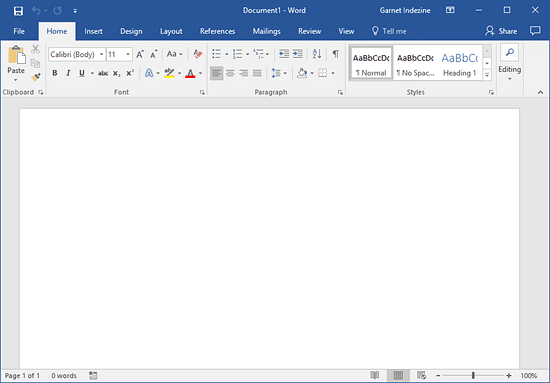Viewport: 550px width, 383px height.
Task: Click the Increase Indent icon
Action: [x=297, y=54]
